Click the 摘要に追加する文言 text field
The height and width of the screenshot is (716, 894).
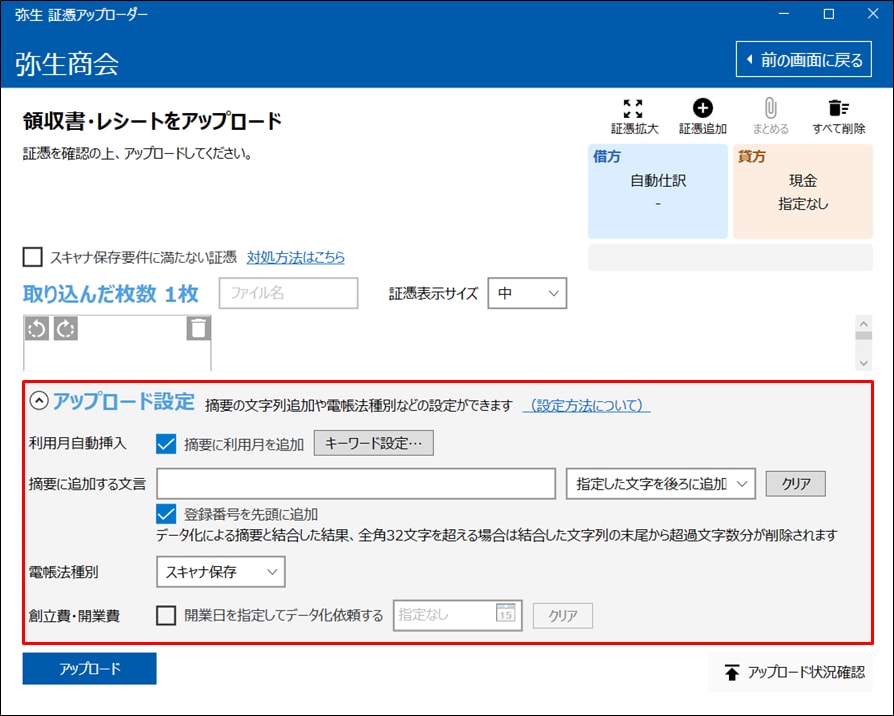(356, 484)
